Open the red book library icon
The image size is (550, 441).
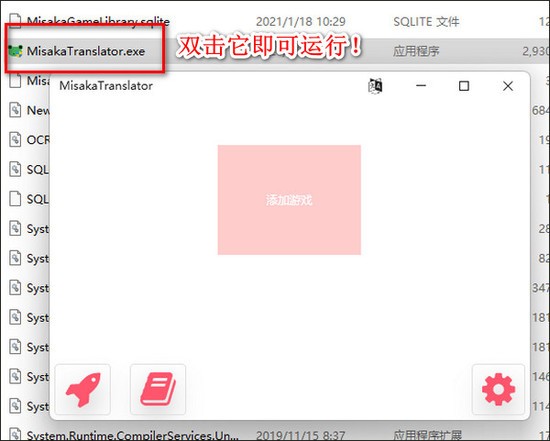[x=158, y=389]
